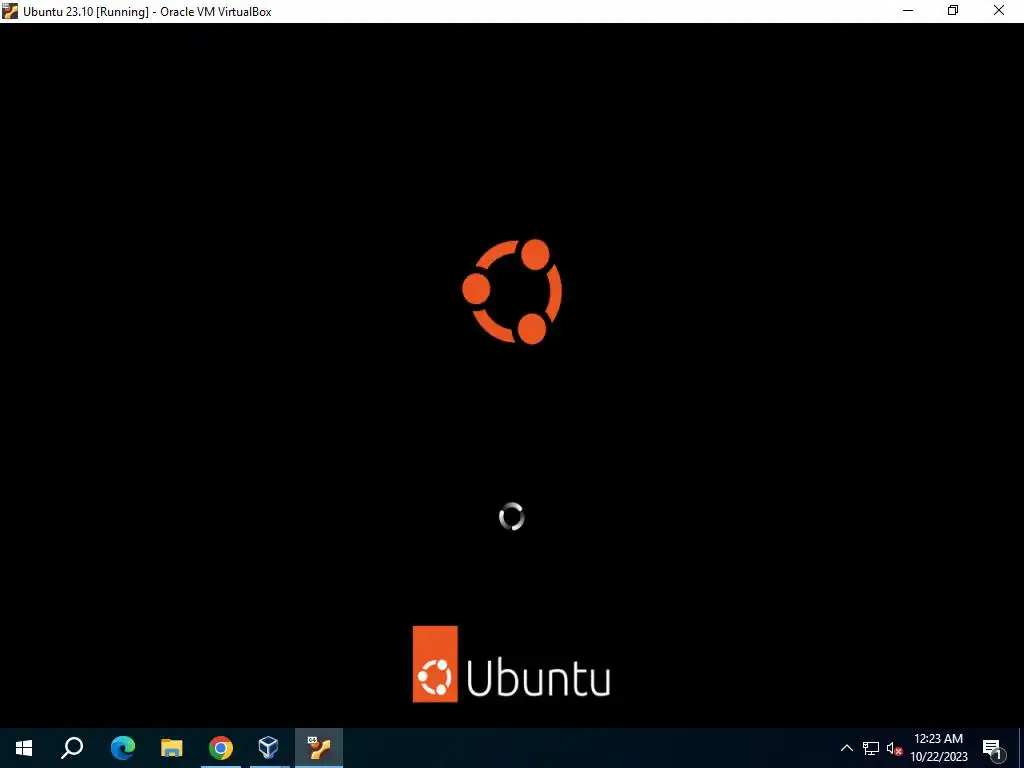Switch to Google Chrome on the taskbar
Viewport: 1024px width, 768px height.
[221, 748]
